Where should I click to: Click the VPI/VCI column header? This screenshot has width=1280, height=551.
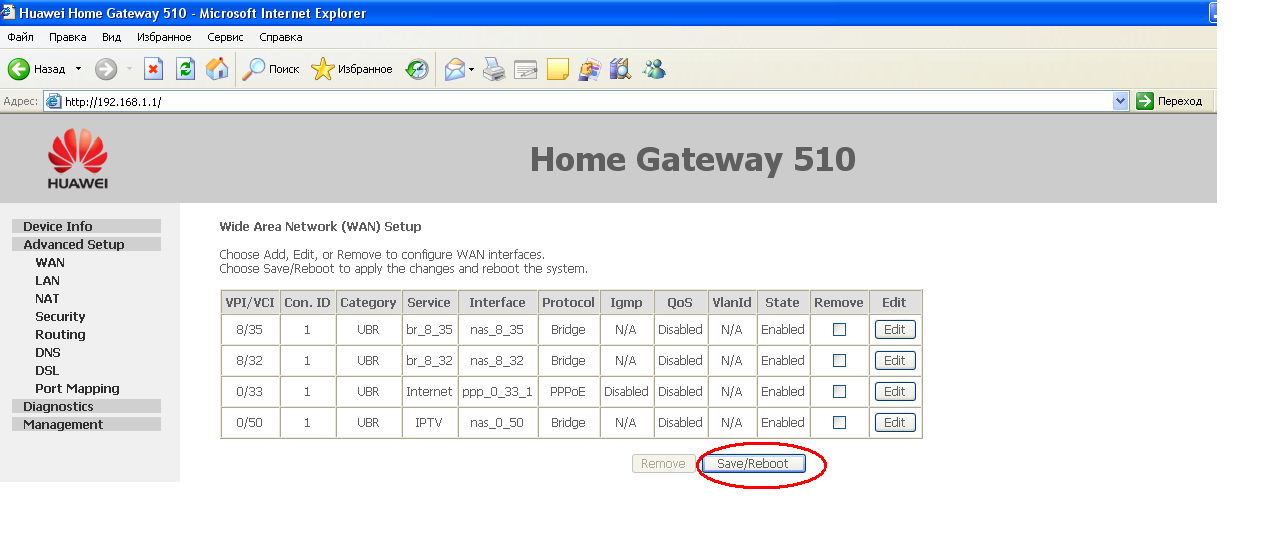click(x=250, y=302)
